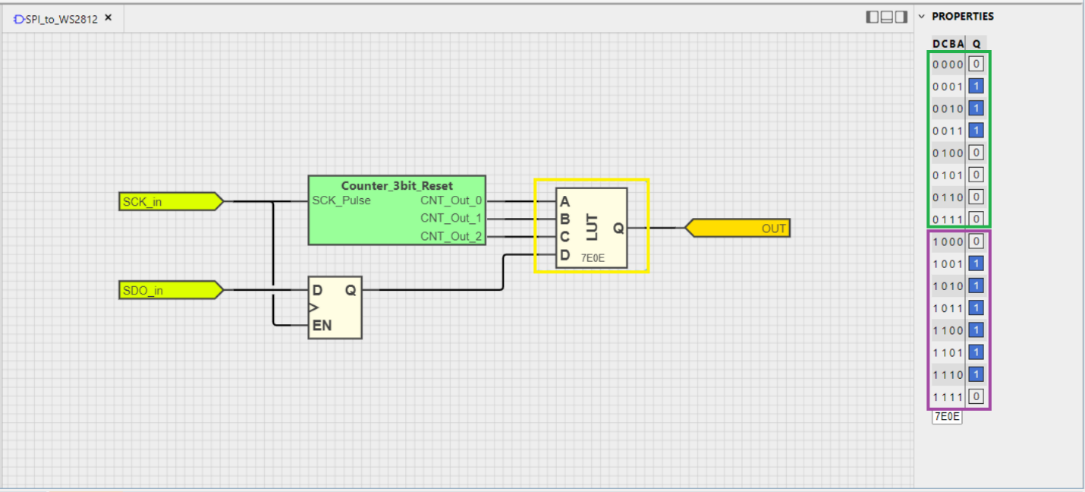Toggle left panel layout icon
Image resolution: width=1085 pixels, height=492 pixels.
coord(873,17)
